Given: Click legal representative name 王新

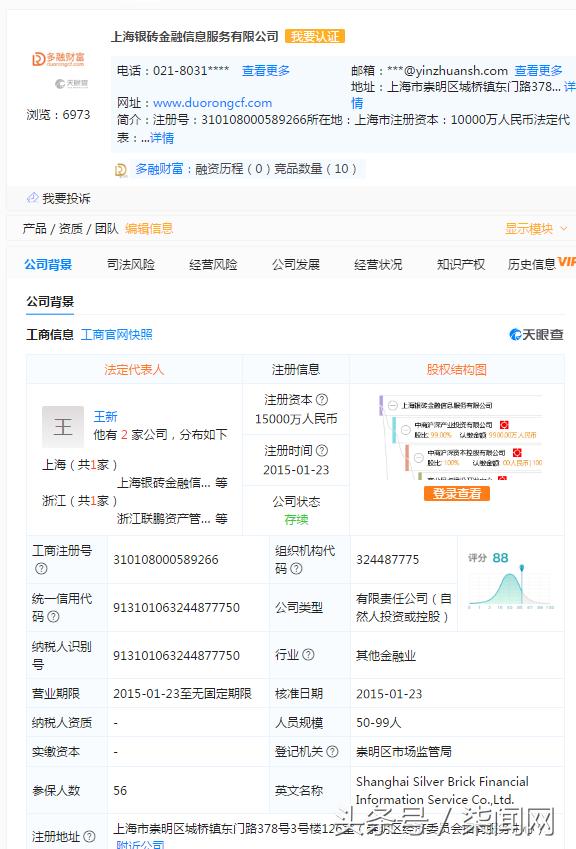Looking at the screenshot, I should point(106,416).
